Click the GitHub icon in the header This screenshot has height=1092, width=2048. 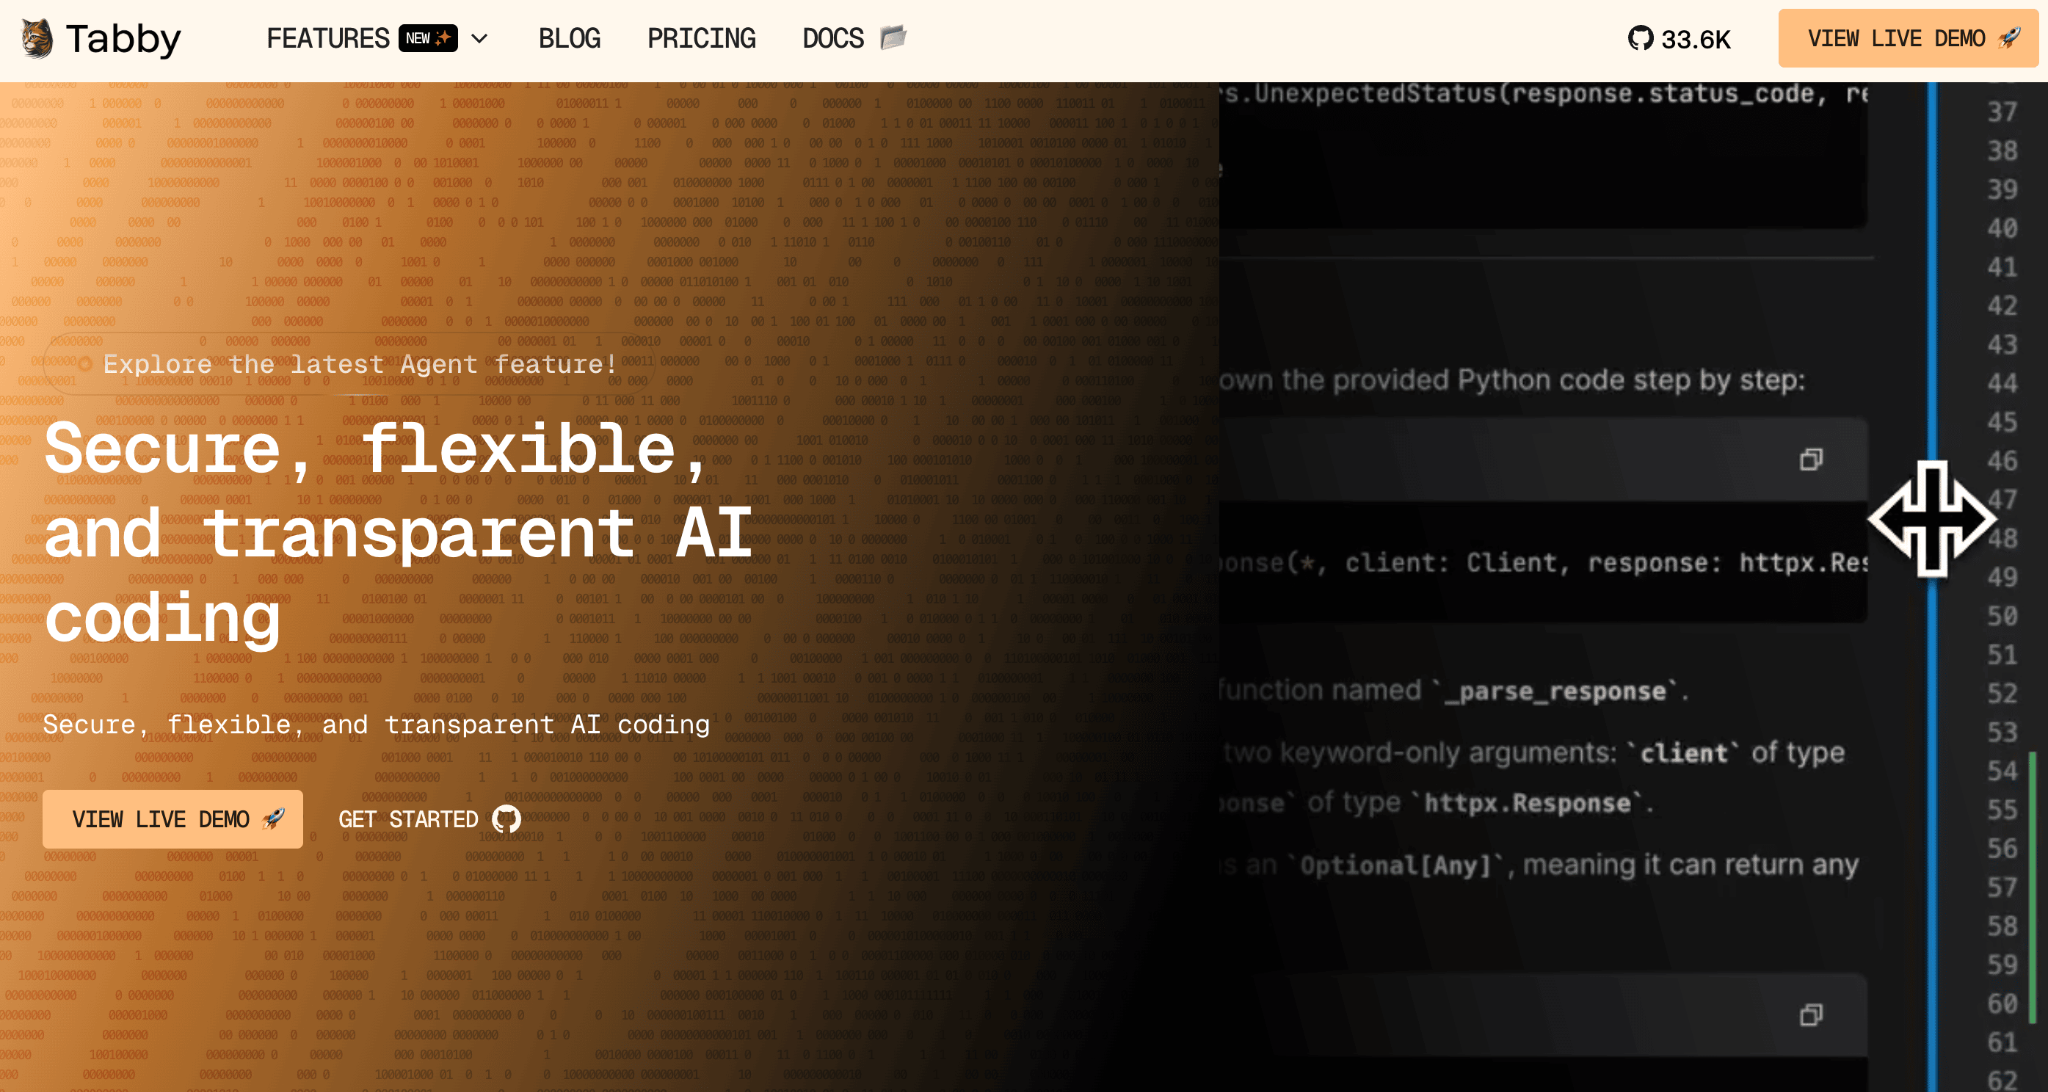point(1641,39)
